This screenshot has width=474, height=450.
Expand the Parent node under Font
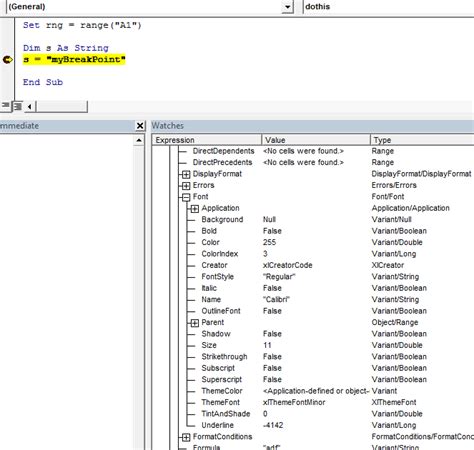tap(195, 323)
